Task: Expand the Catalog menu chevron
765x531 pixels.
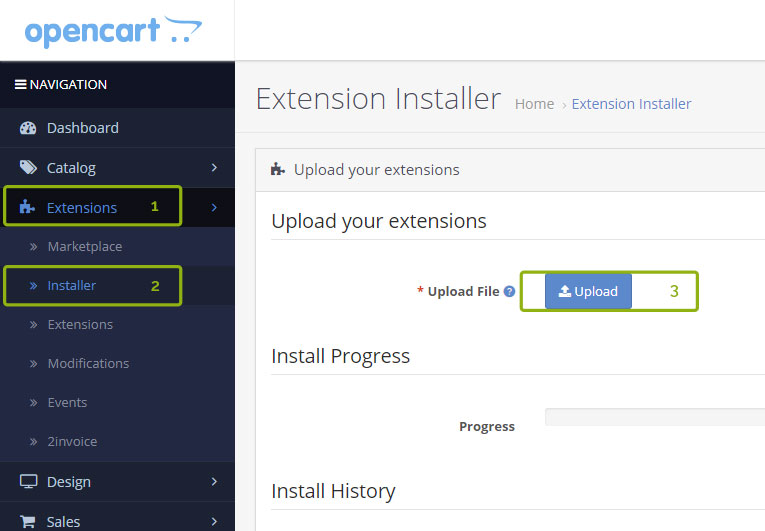Action: tap(214, 167)
